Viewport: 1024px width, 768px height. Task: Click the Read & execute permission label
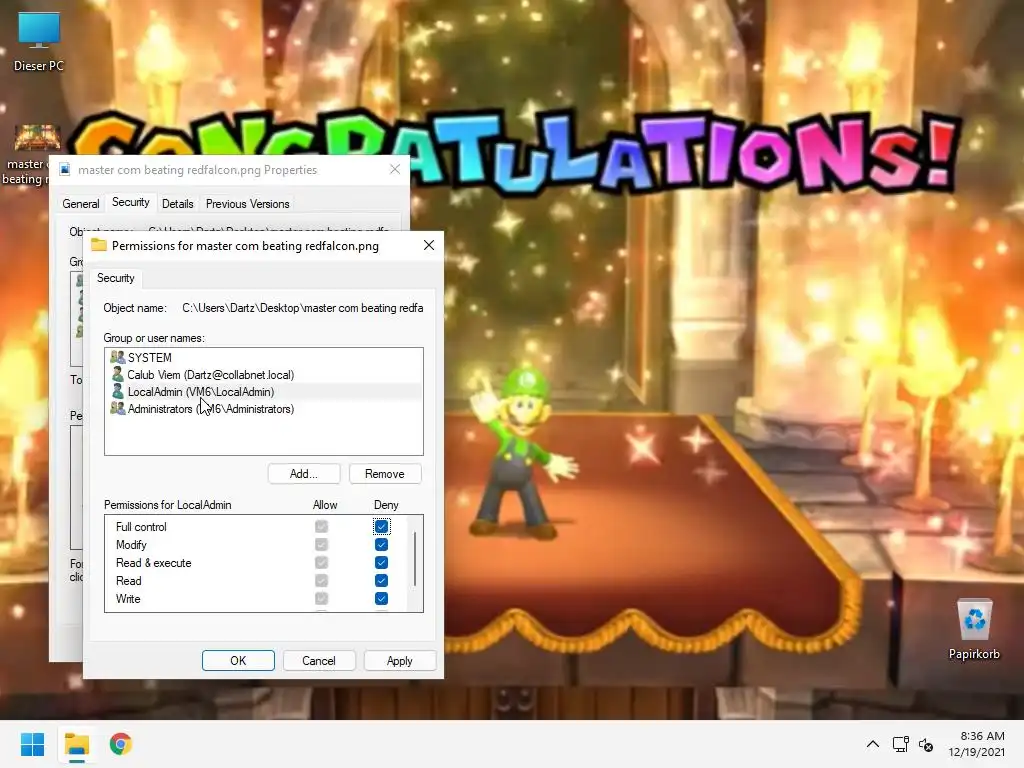pos(153,562)
